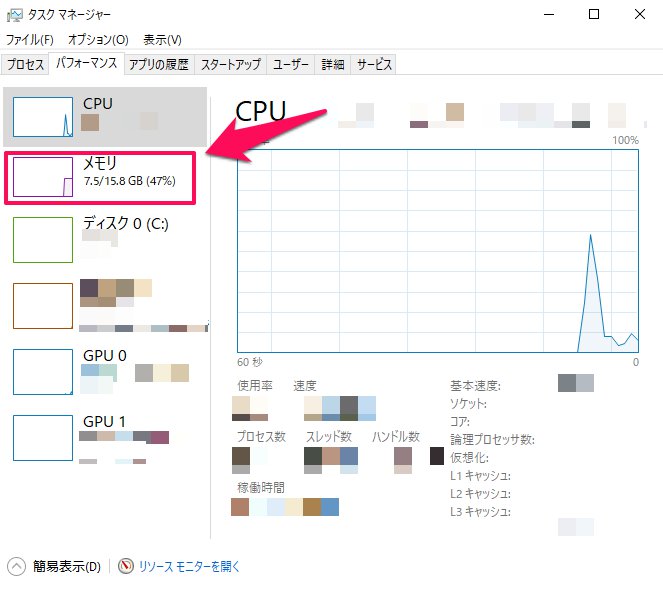Open the オプション(O) menu
Viewport: 663px width, 590px height.
(x=98, y=40)
